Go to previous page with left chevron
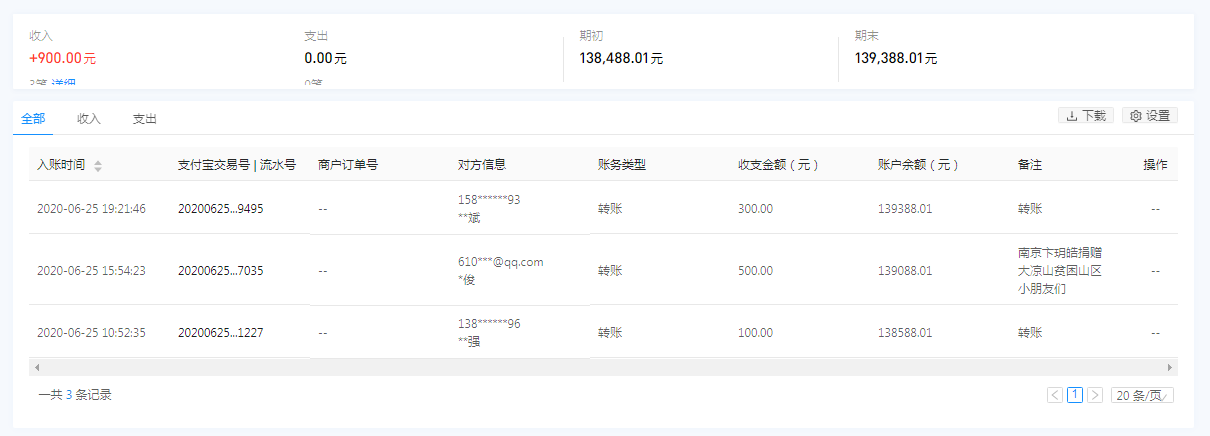The width and height of the screenshot is (1210, 436). pos(1055,395)
